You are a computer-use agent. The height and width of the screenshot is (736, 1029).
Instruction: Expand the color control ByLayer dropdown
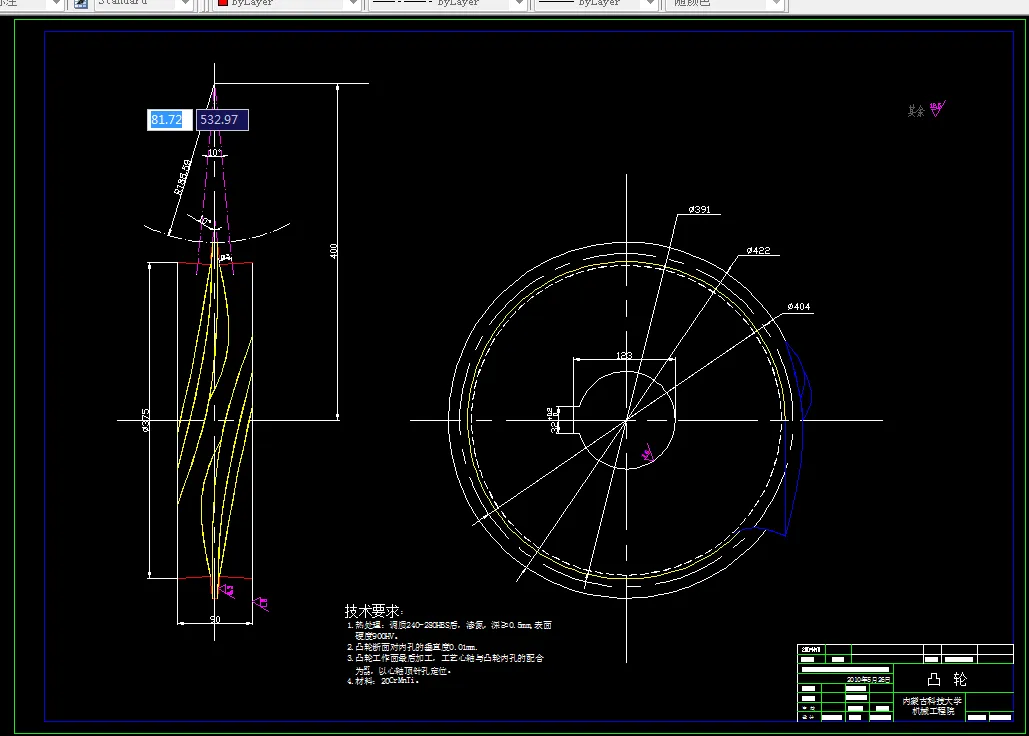click(353, 3)
